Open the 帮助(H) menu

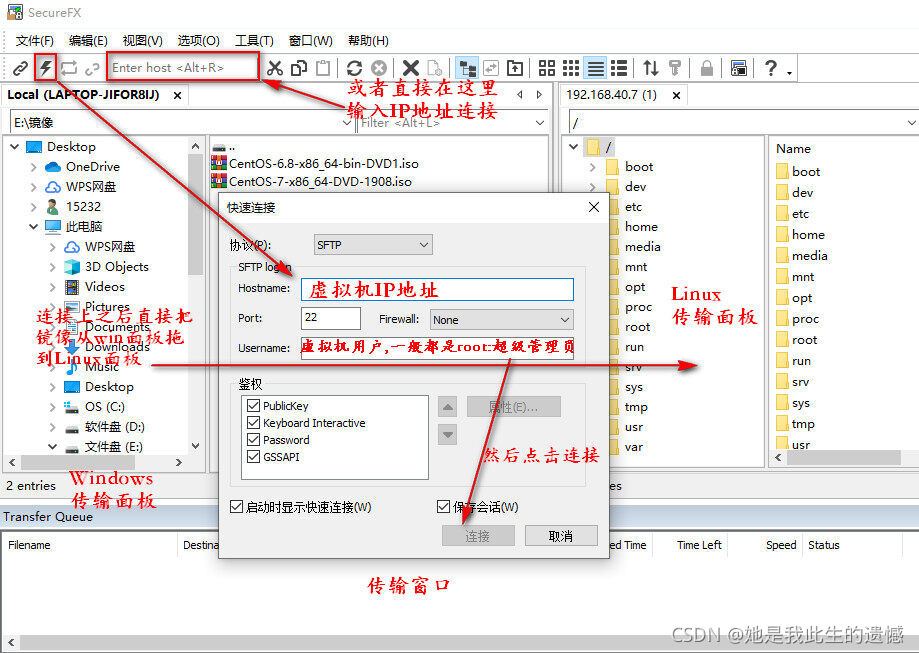(368, 40)
